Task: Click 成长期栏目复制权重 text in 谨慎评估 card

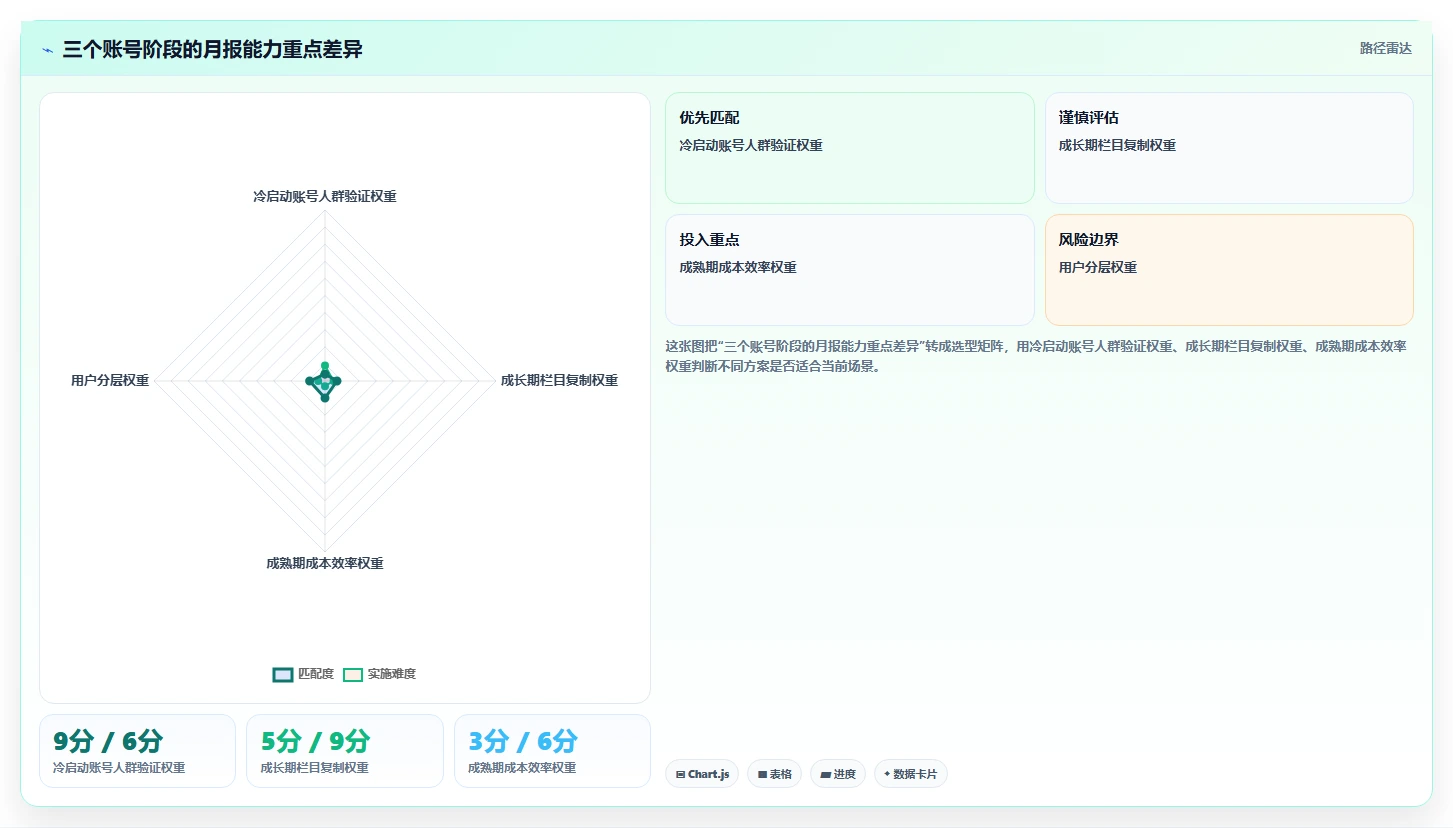Action: (1117, 145)
